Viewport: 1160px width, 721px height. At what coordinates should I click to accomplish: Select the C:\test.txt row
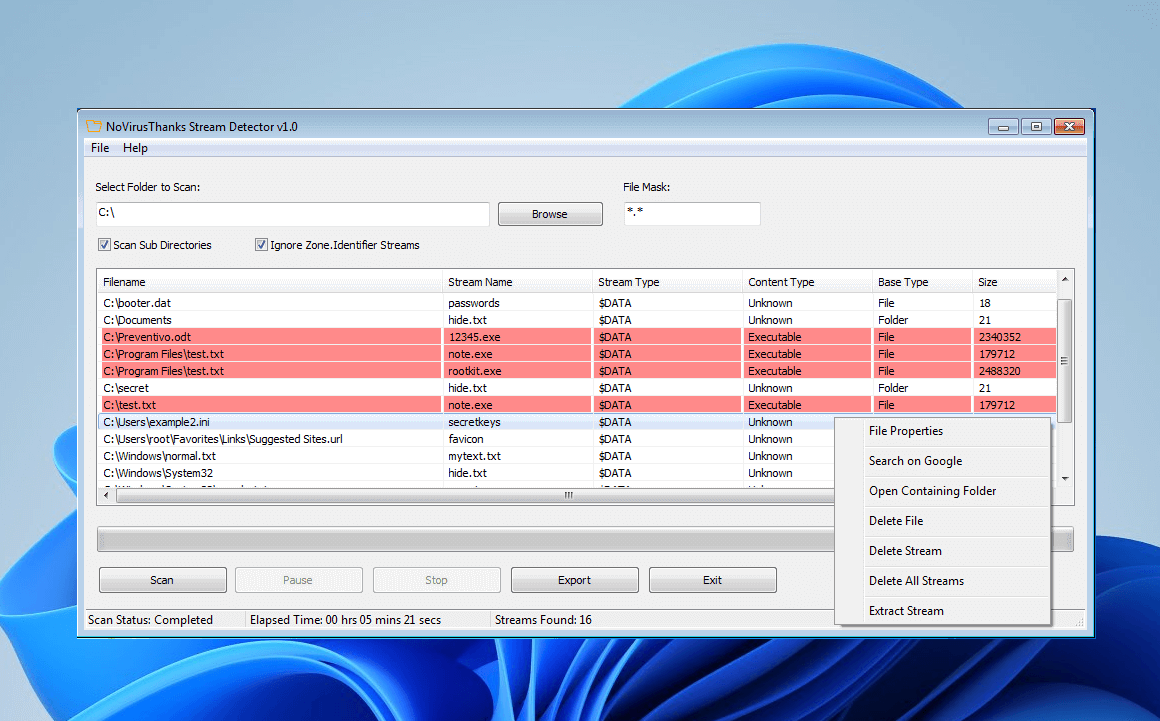tap(576, 405)
